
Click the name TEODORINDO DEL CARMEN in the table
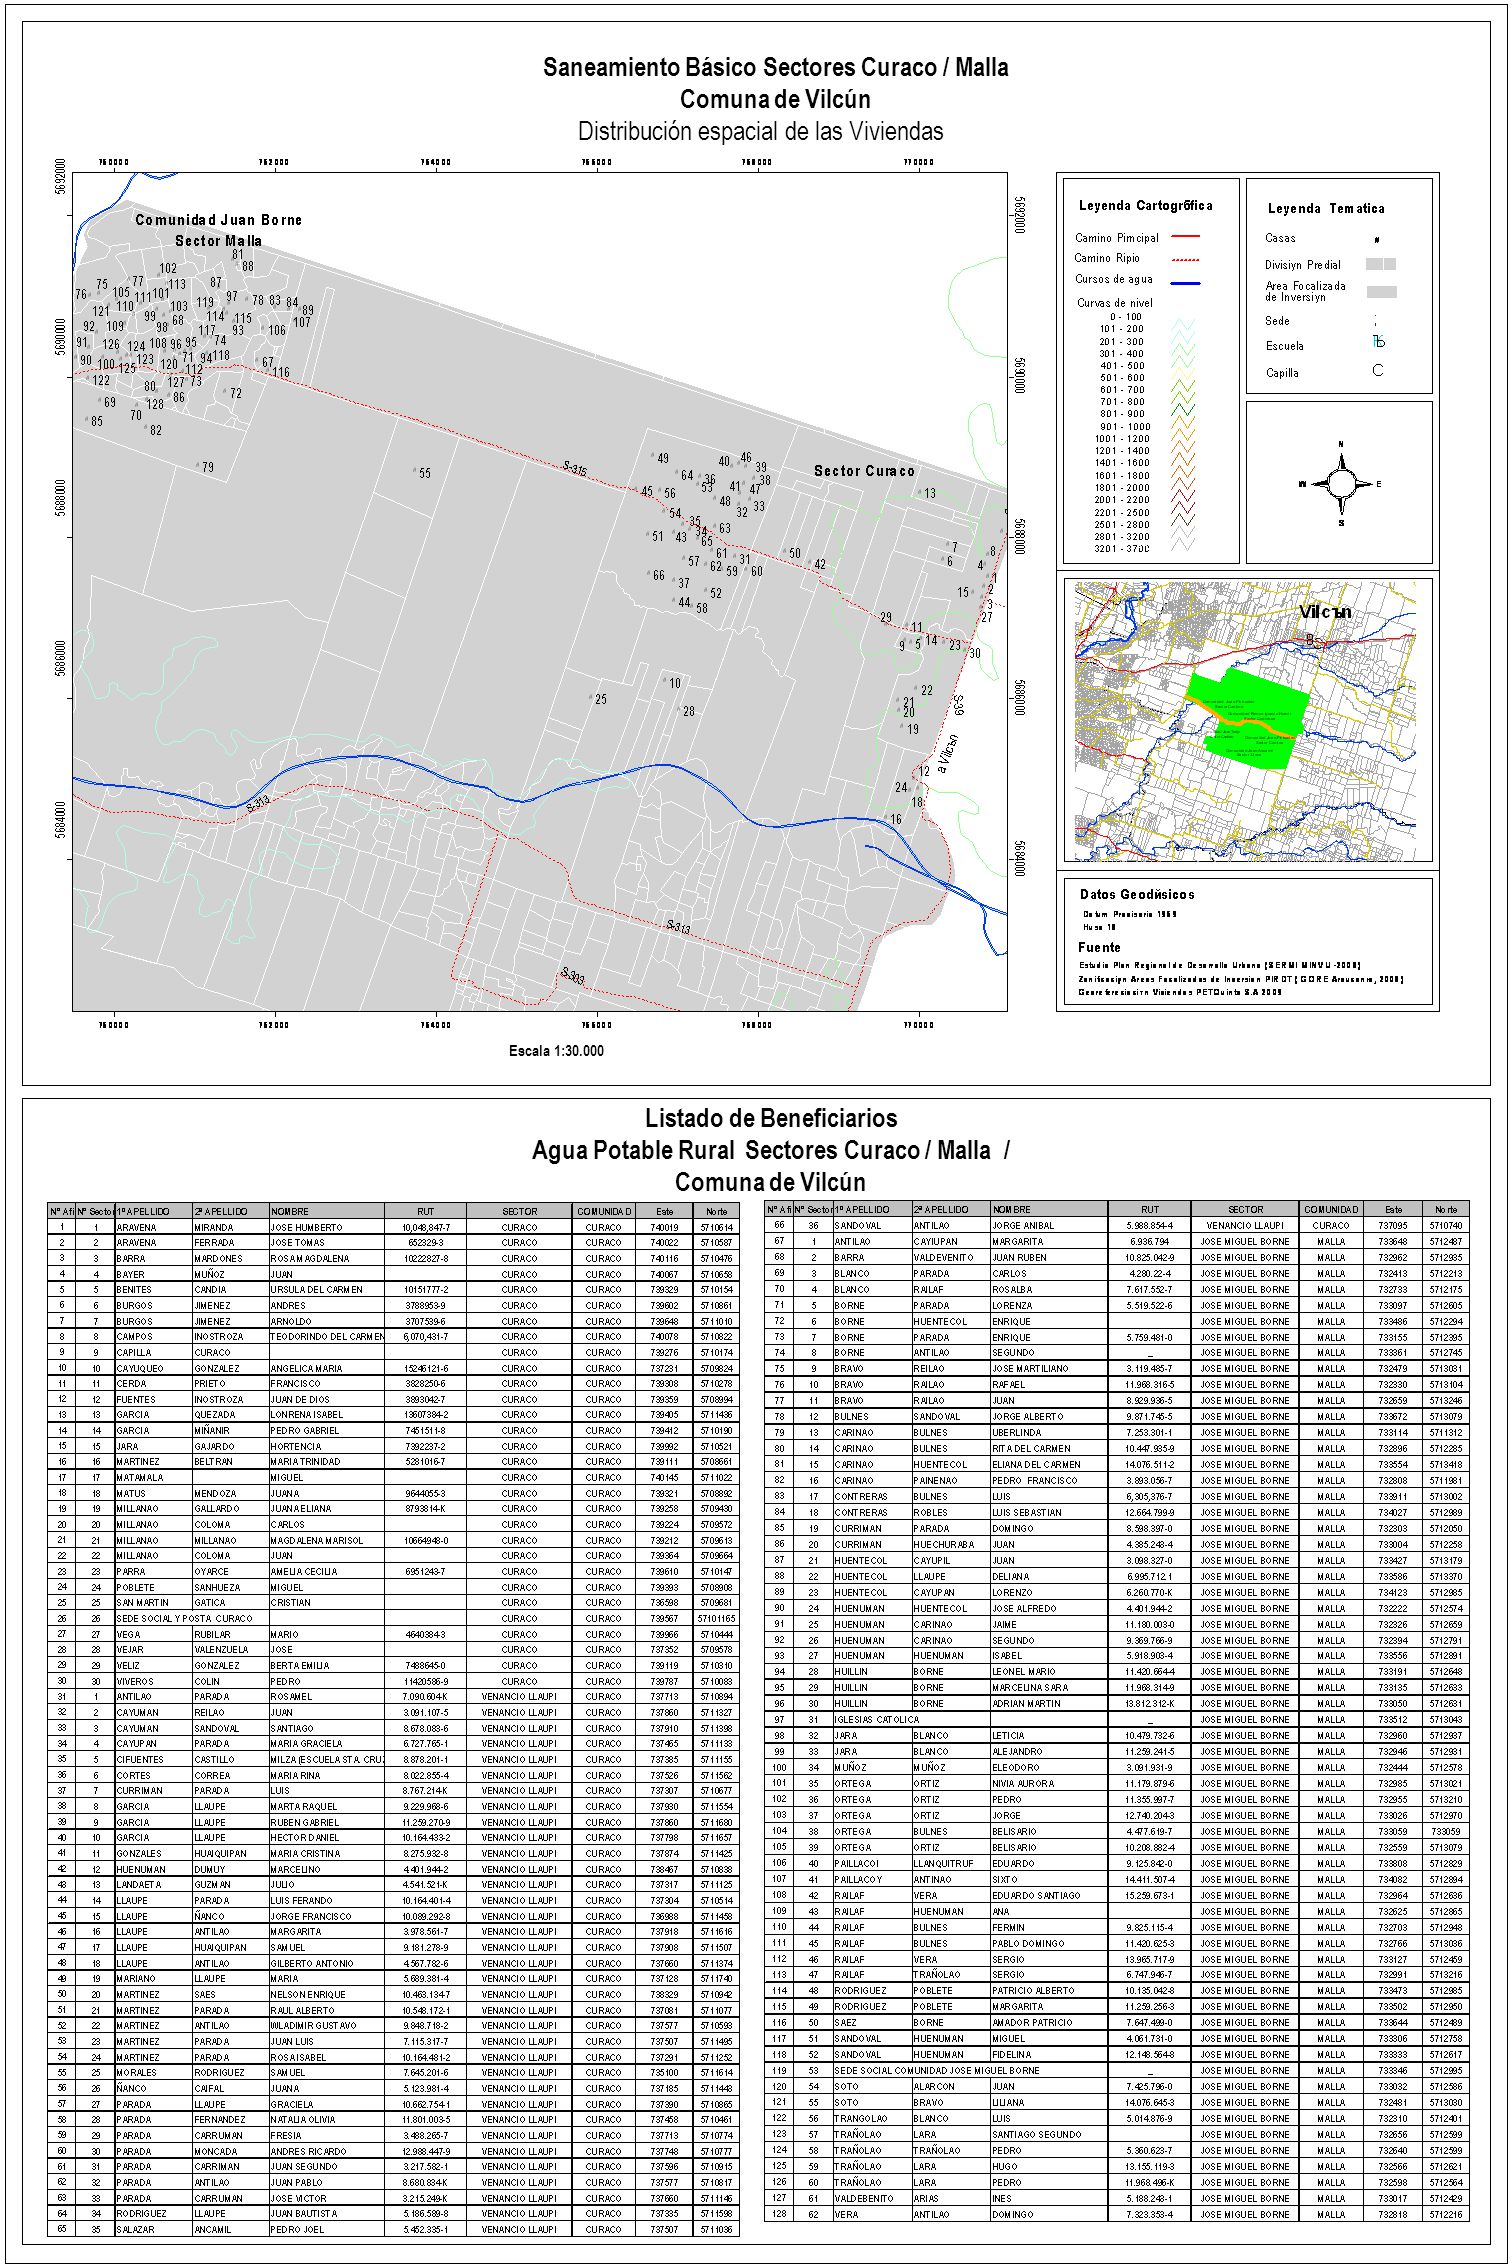pos(328,1336)
